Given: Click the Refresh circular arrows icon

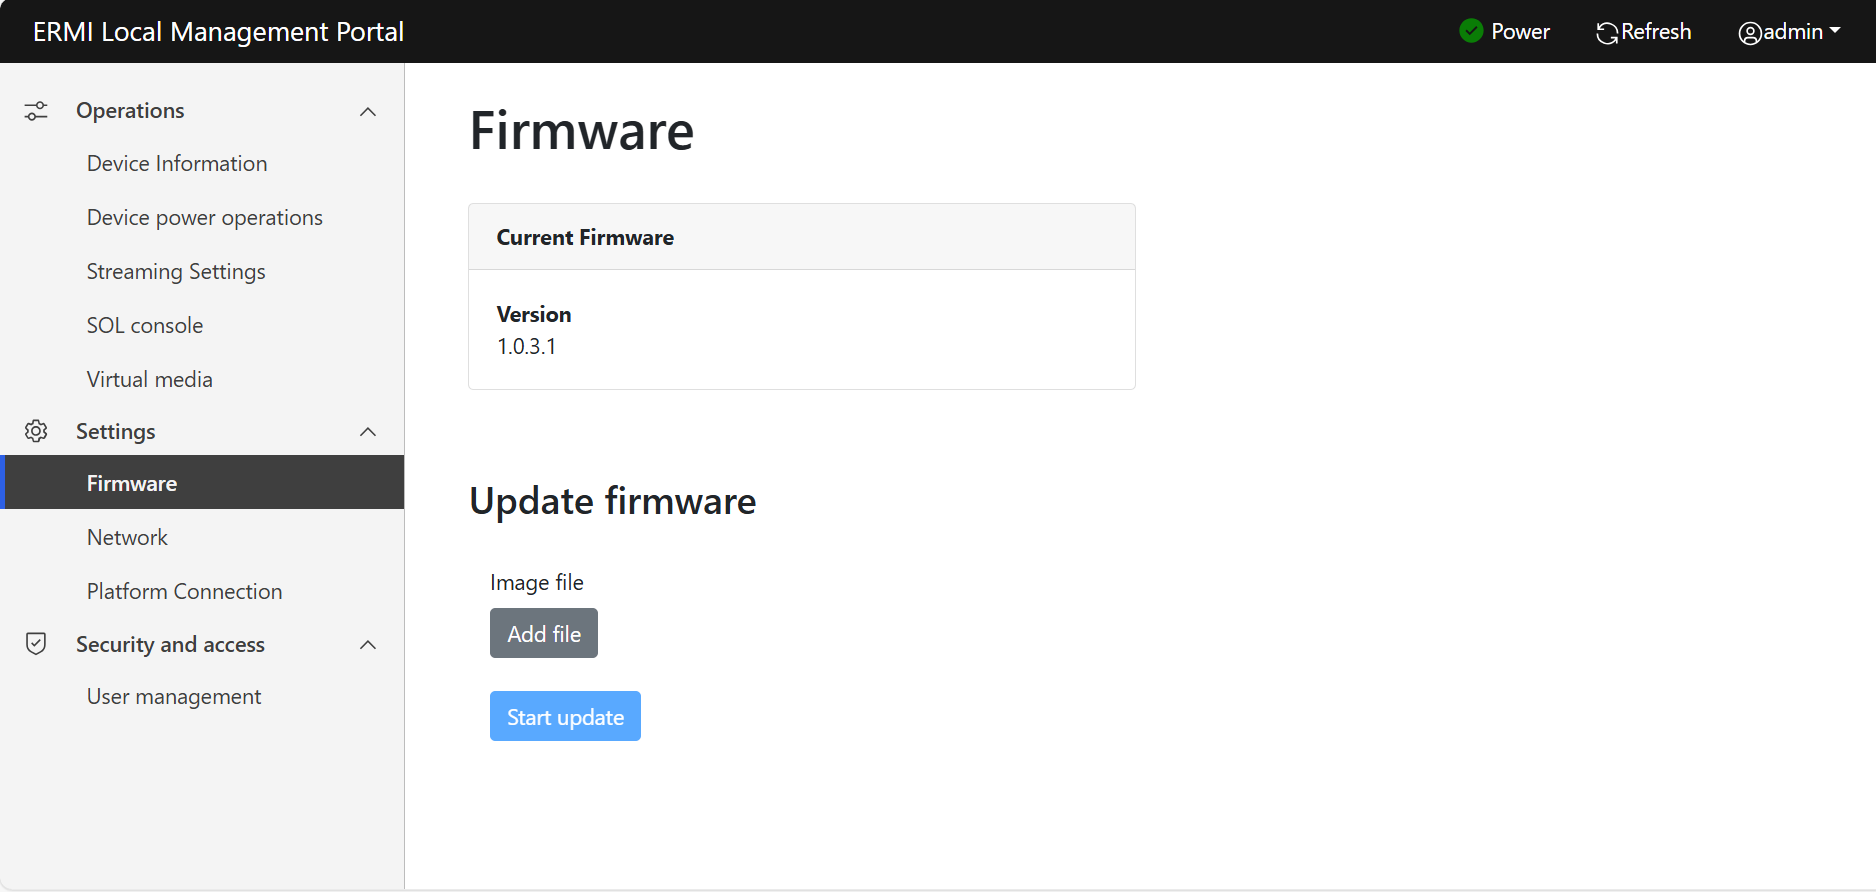Looking at the screenshot, I should pos(1607,33).
